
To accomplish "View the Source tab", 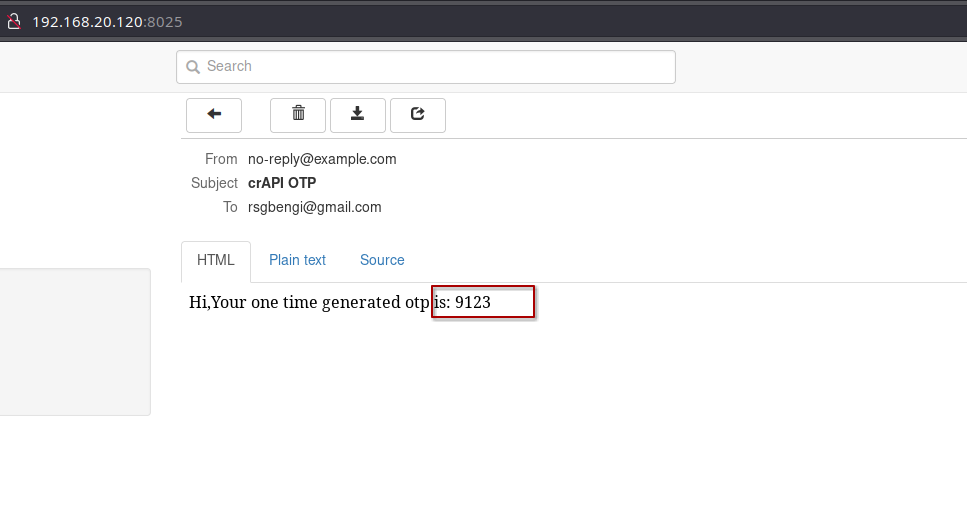I will pos(382,260).
